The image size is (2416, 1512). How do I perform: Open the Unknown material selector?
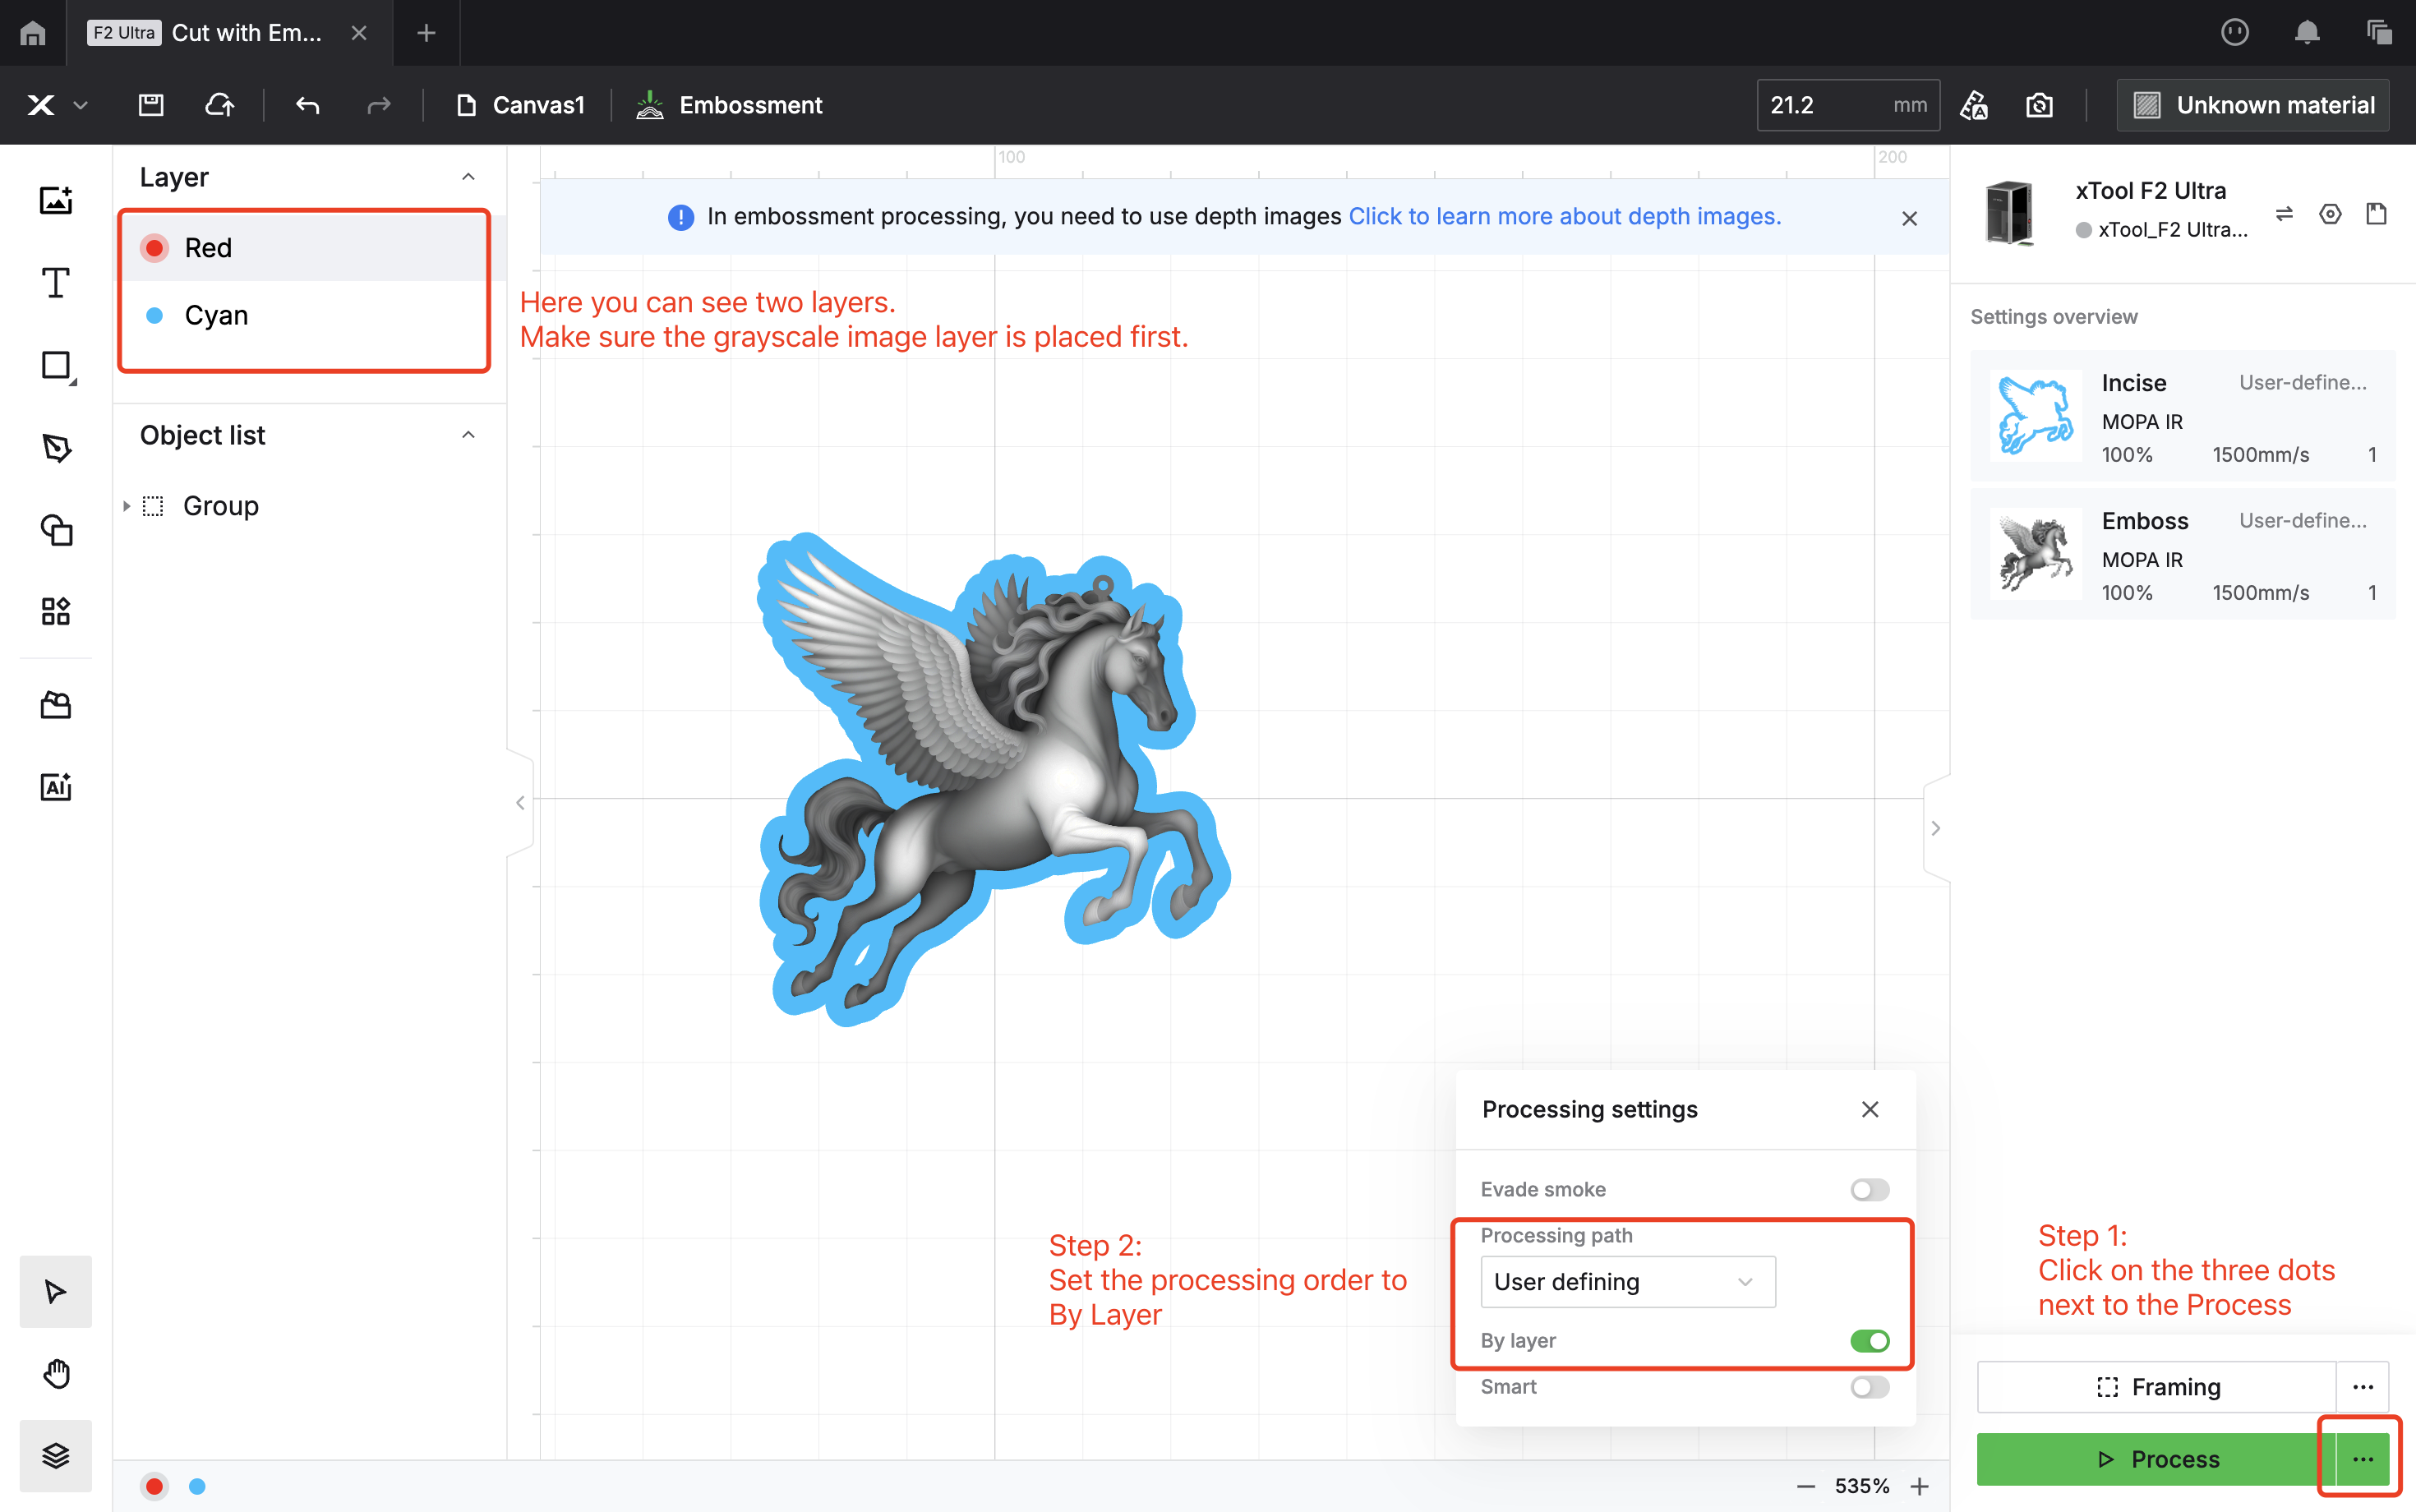click(x=2253, y=105)
